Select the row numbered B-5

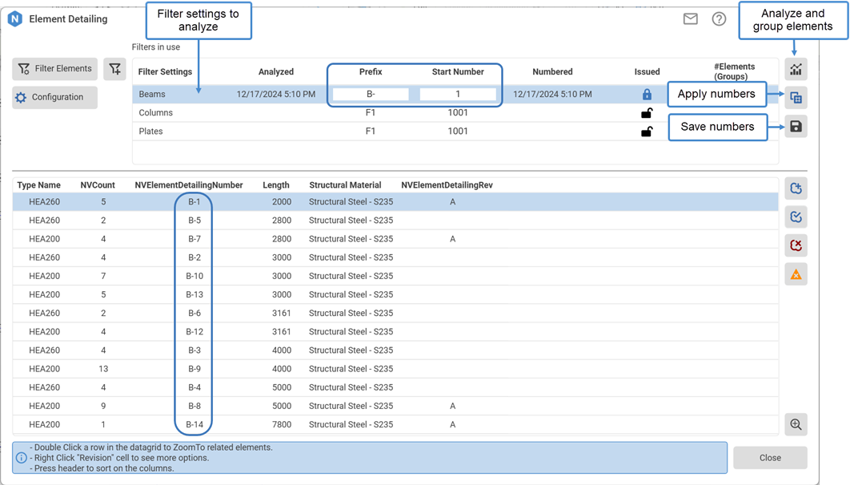pyautogui.click(x=396, y=221)
